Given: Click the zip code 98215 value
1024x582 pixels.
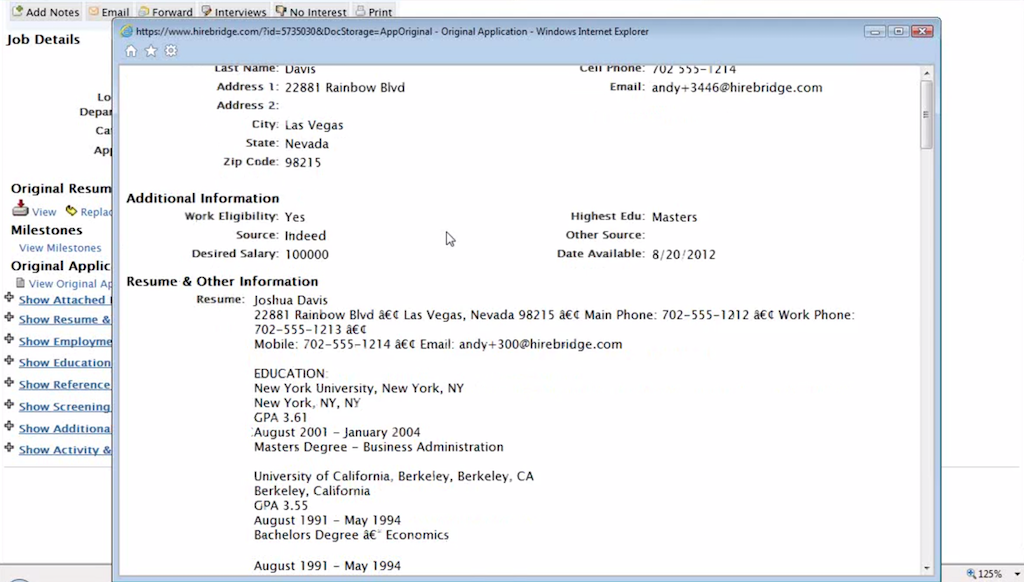Looking at the screenshot, I should point(303,163).
